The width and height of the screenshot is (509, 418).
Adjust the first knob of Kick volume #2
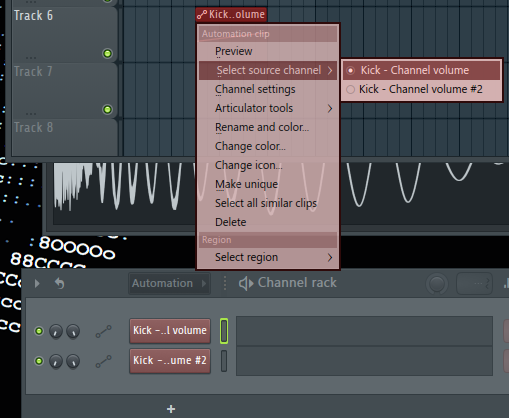click(56, 361)
